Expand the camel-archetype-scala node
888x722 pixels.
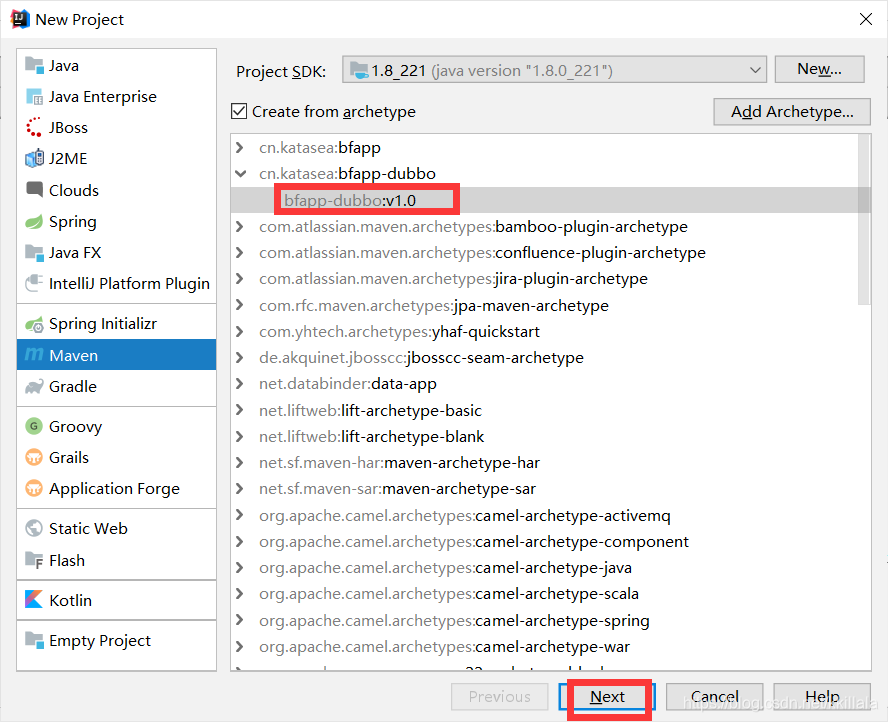240,593
